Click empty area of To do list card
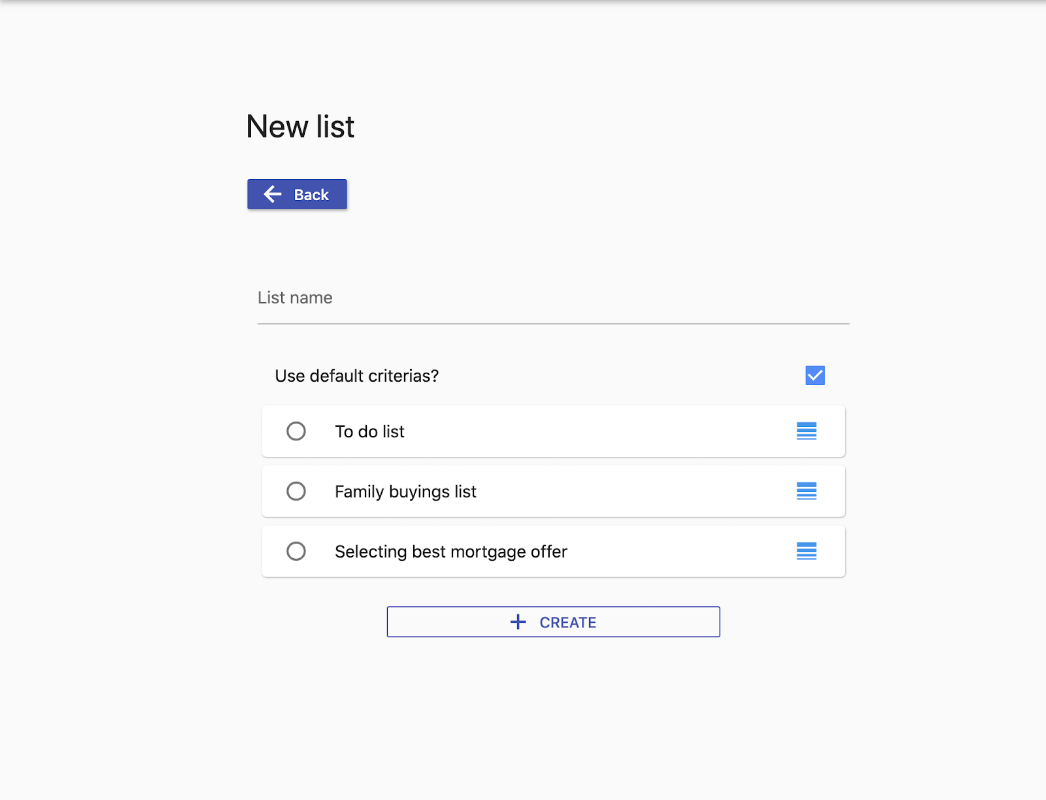 click(600, 432)
